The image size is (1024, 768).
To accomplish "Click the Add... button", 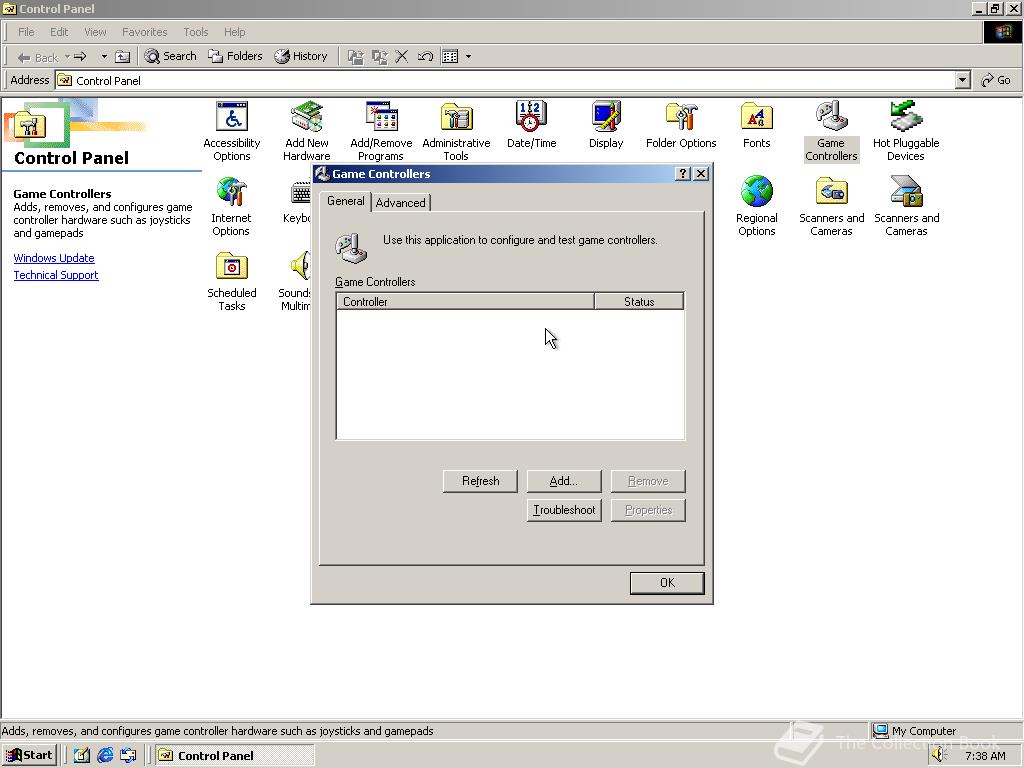I will click(x=564, y=481).
